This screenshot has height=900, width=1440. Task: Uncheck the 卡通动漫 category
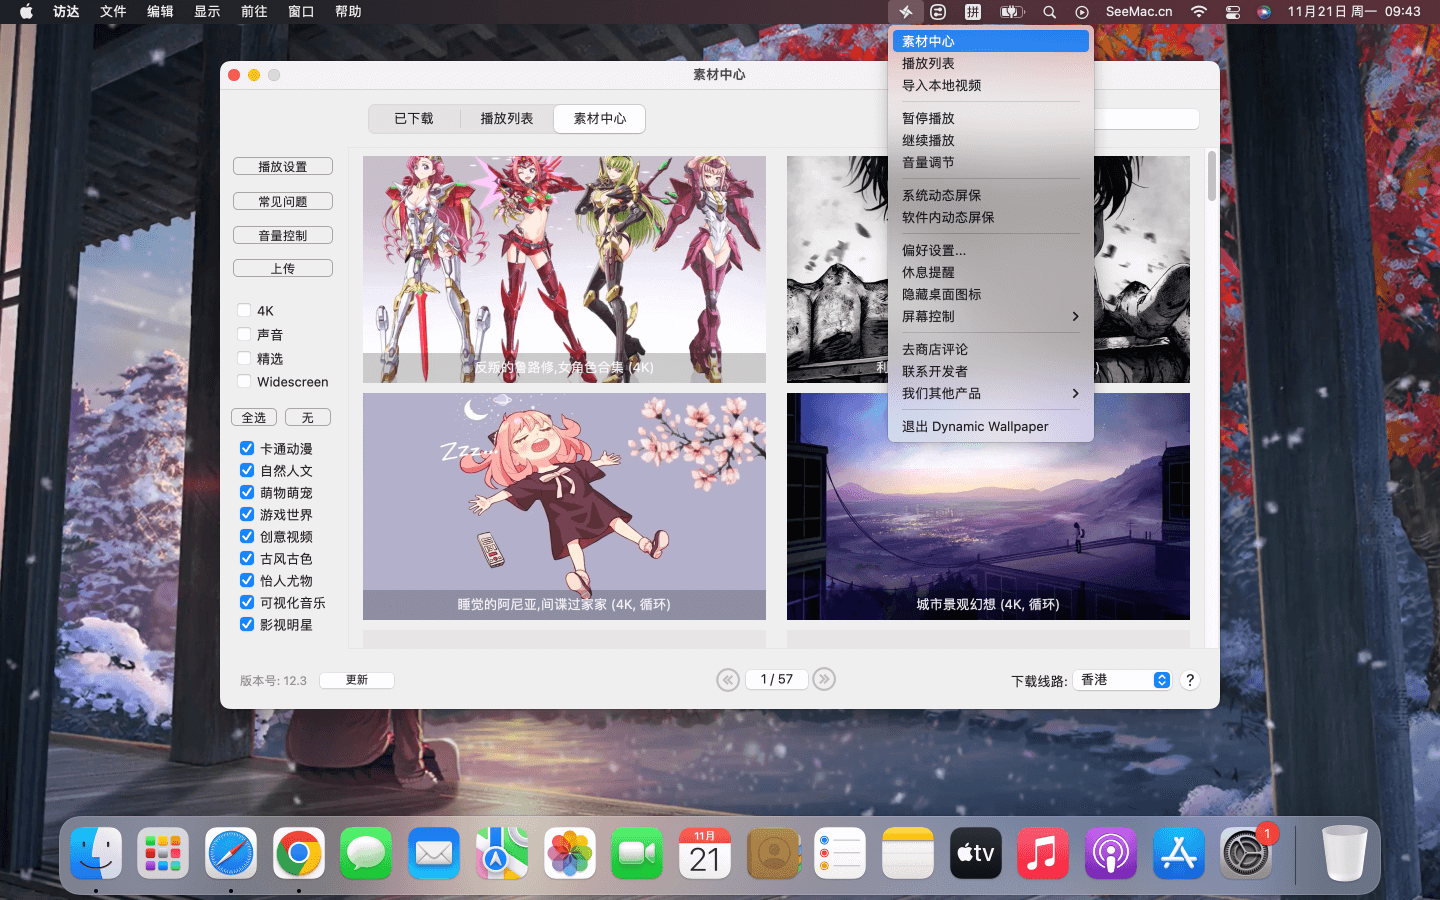point(247,448)
